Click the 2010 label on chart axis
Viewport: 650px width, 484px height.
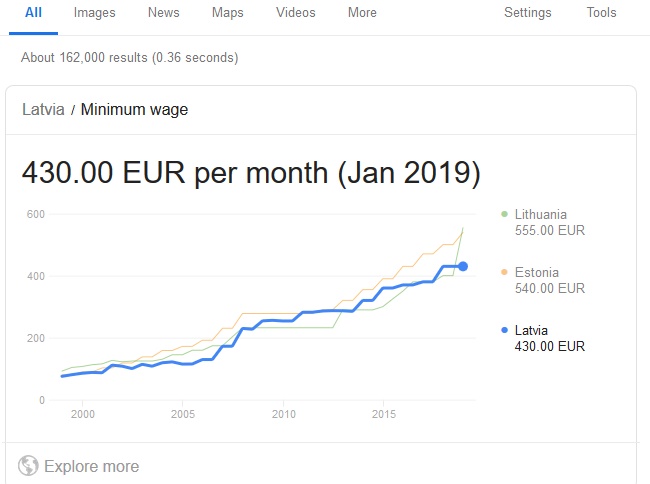[284, 414]
